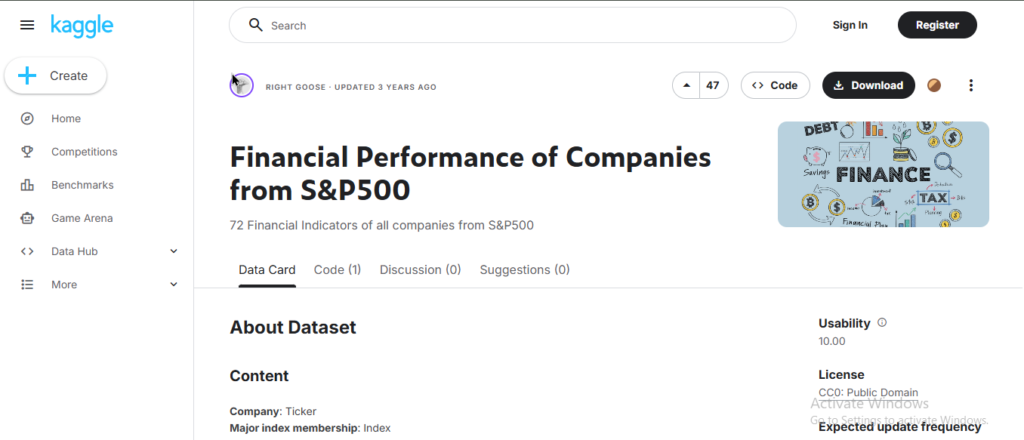This screenshot has width=1024, height=440.
Task: Open the Discussion (0) tab
Action: (420, 270)
